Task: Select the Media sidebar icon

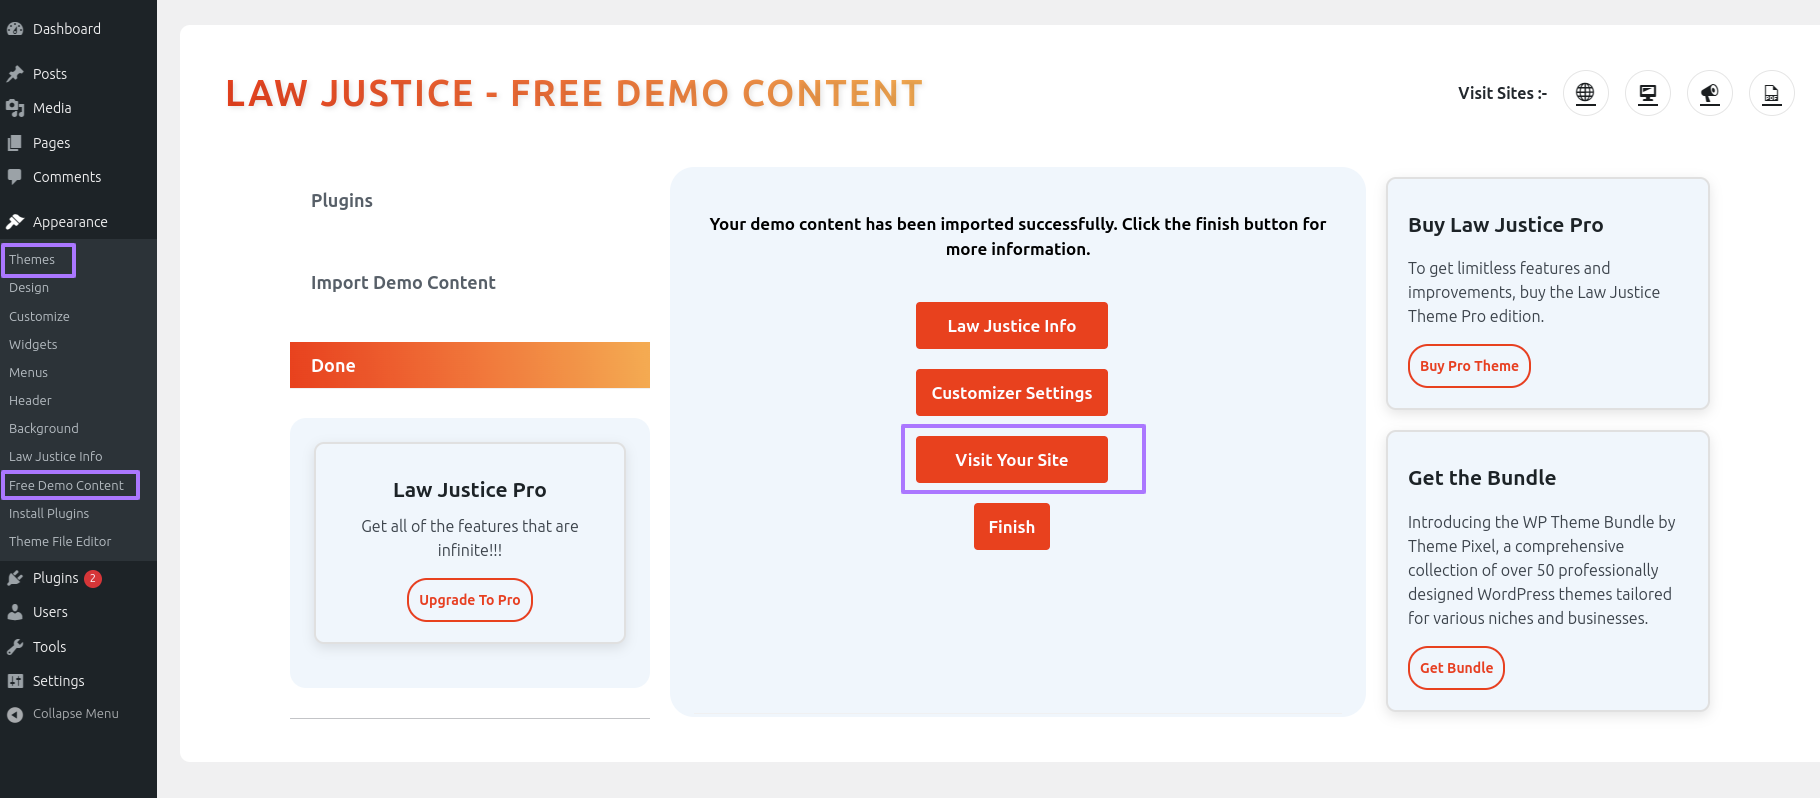Action: point(15,108)
